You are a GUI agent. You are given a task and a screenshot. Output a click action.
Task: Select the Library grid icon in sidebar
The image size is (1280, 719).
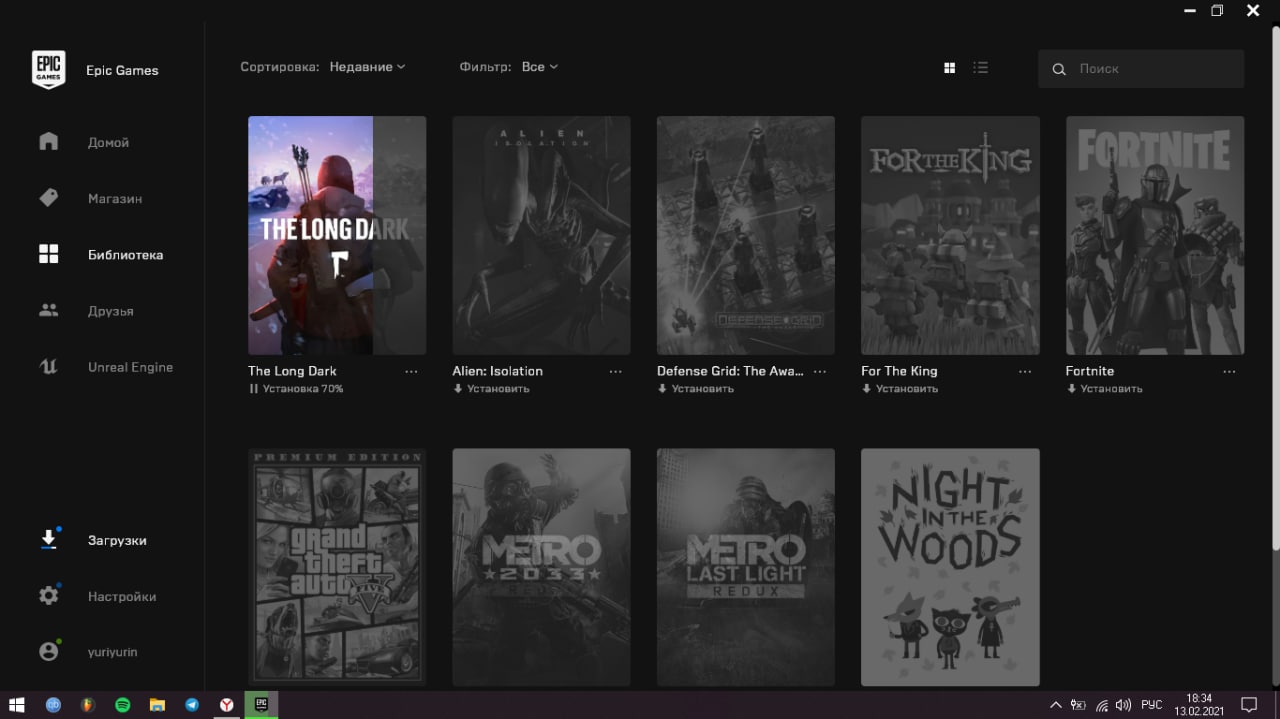(48, 254)
